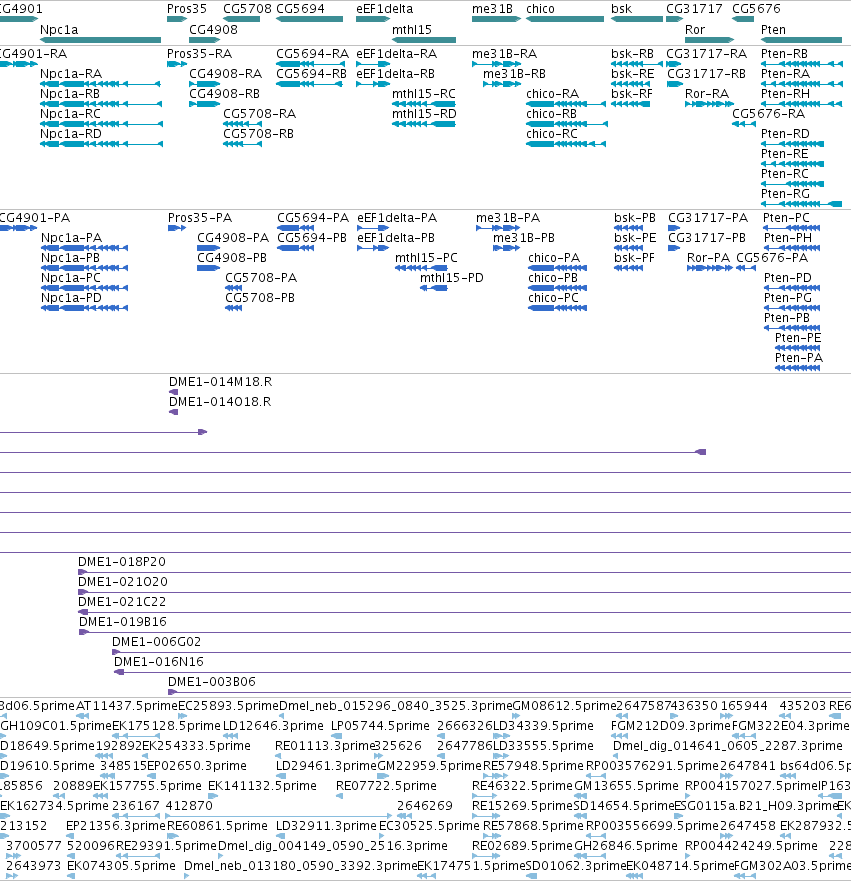Select the me31B gene label
The width and height of the screenshot is (851, 881).
pyautogui.click(x=493, y=9)
